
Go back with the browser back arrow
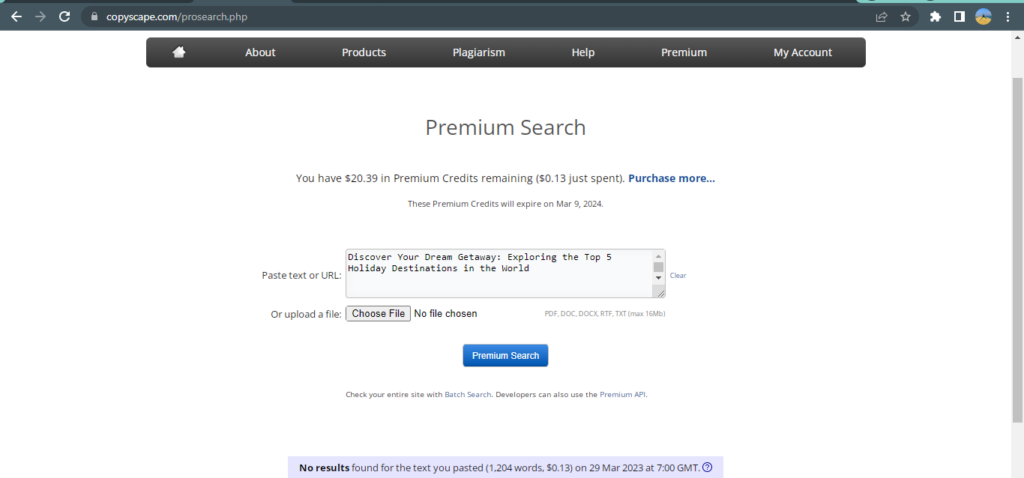pyautogui.click(x=16, y=17)
